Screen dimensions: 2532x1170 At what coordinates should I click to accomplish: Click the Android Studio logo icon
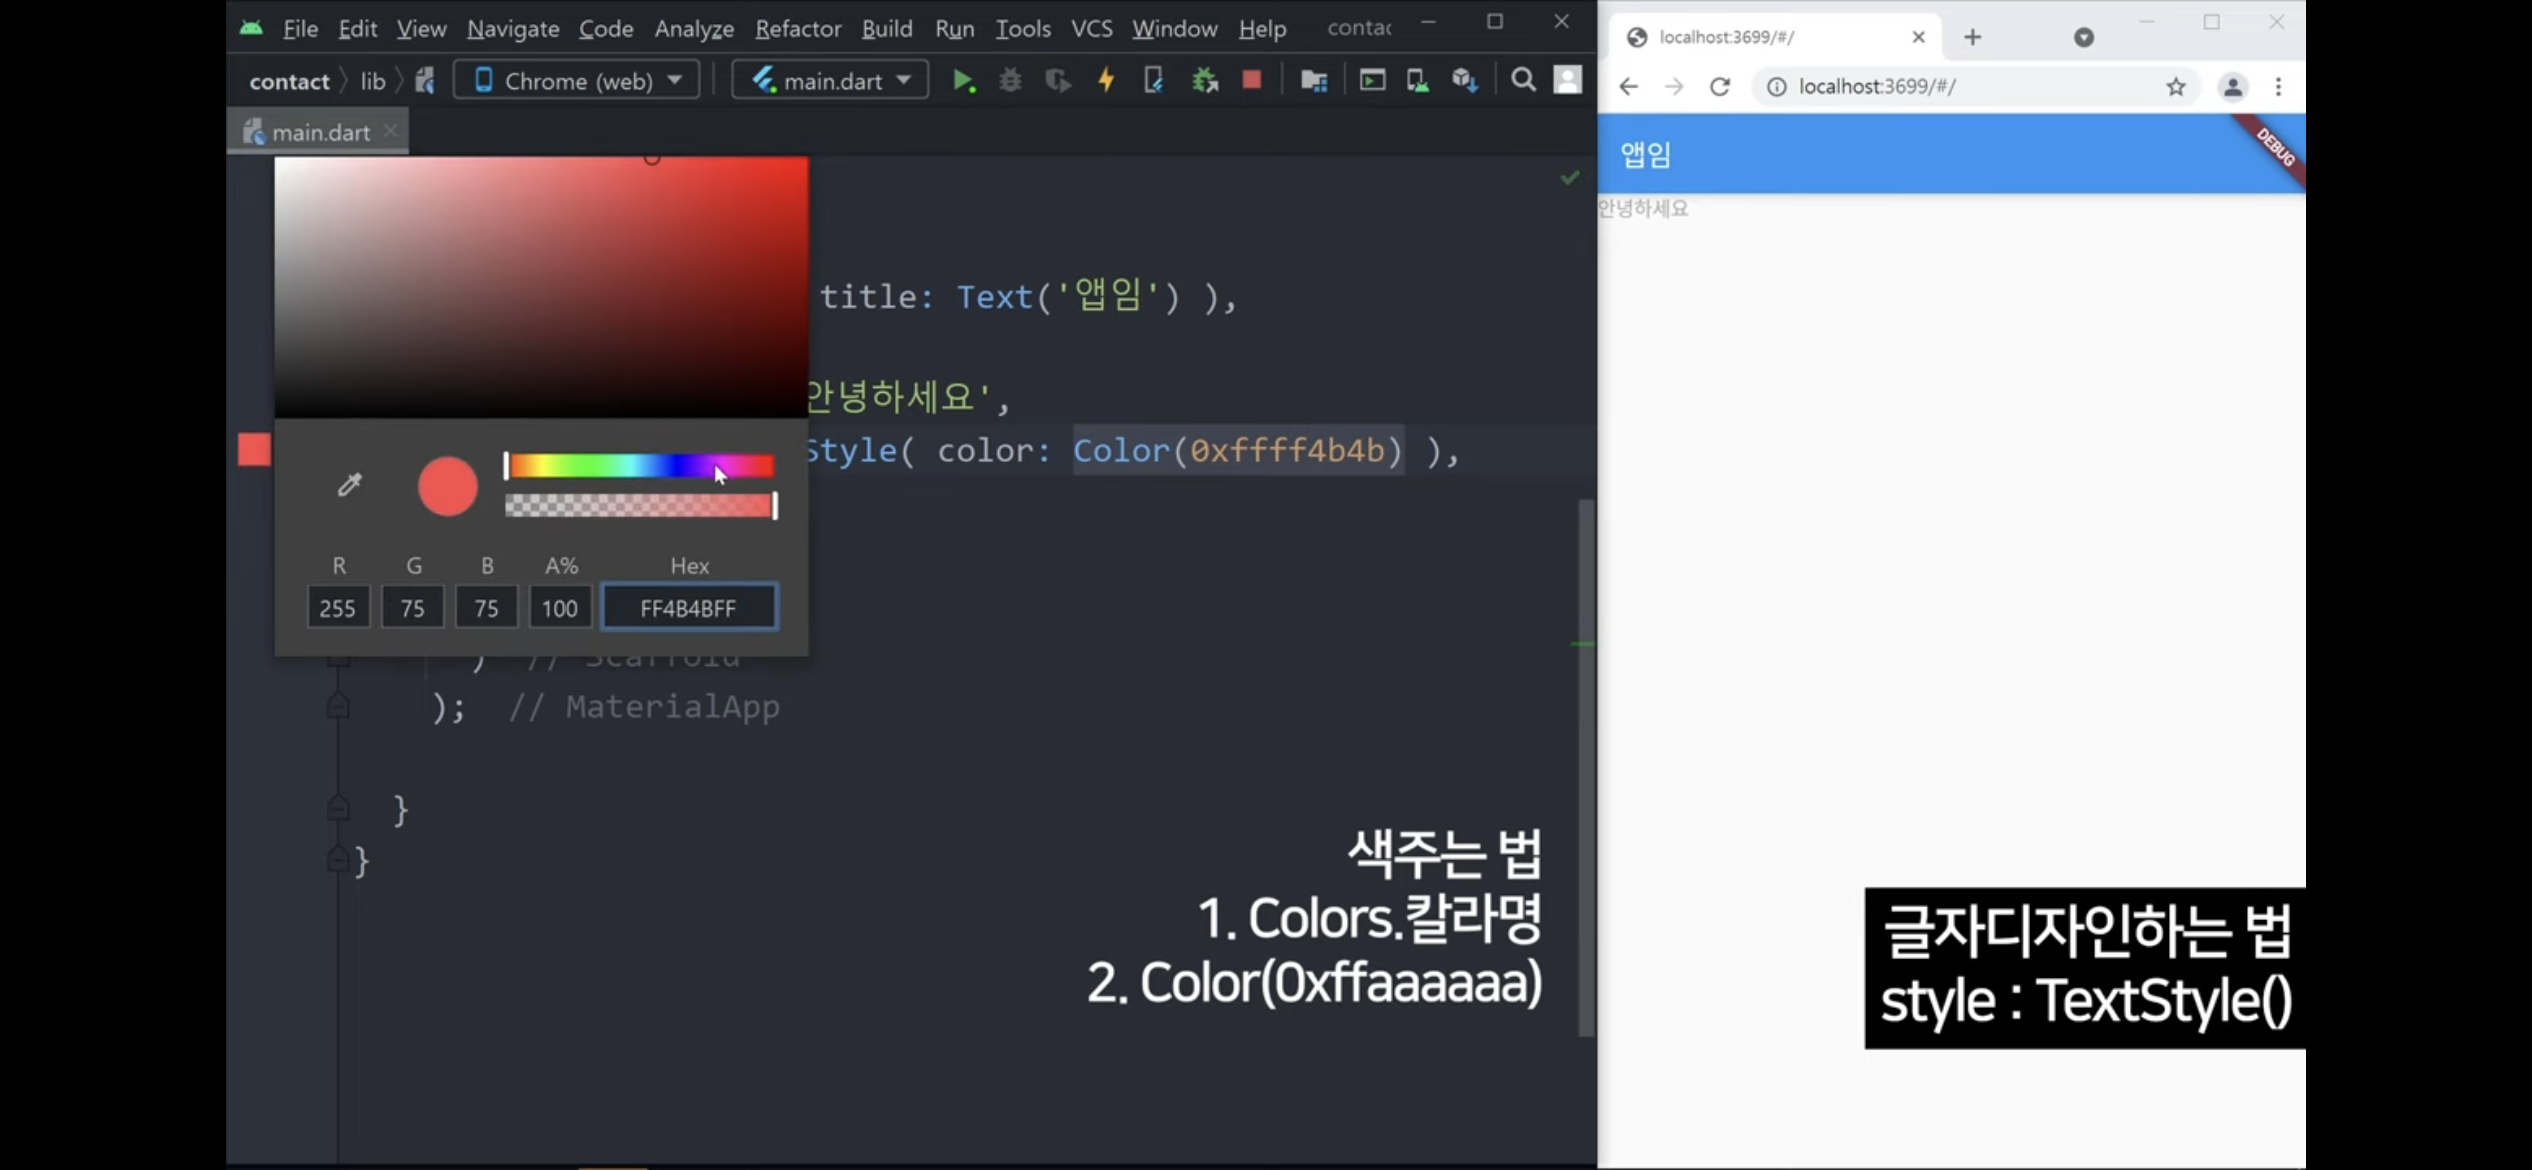coord(251,28)
